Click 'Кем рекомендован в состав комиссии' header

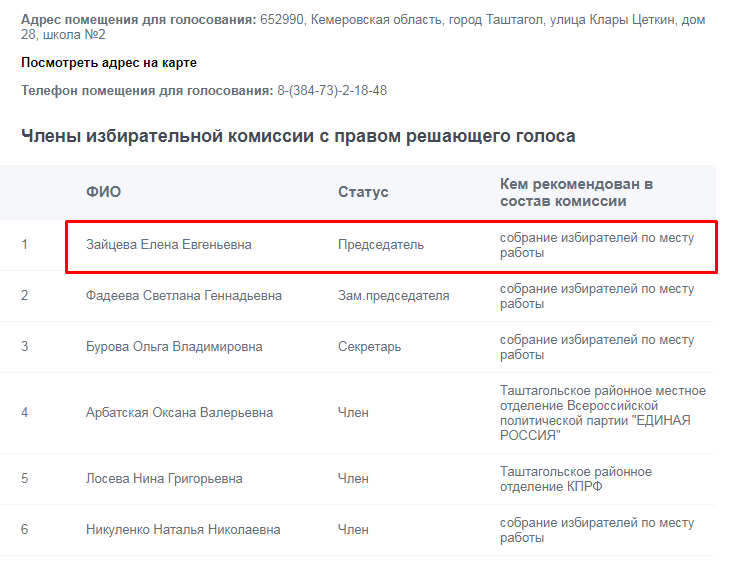(x=576, y=192)
